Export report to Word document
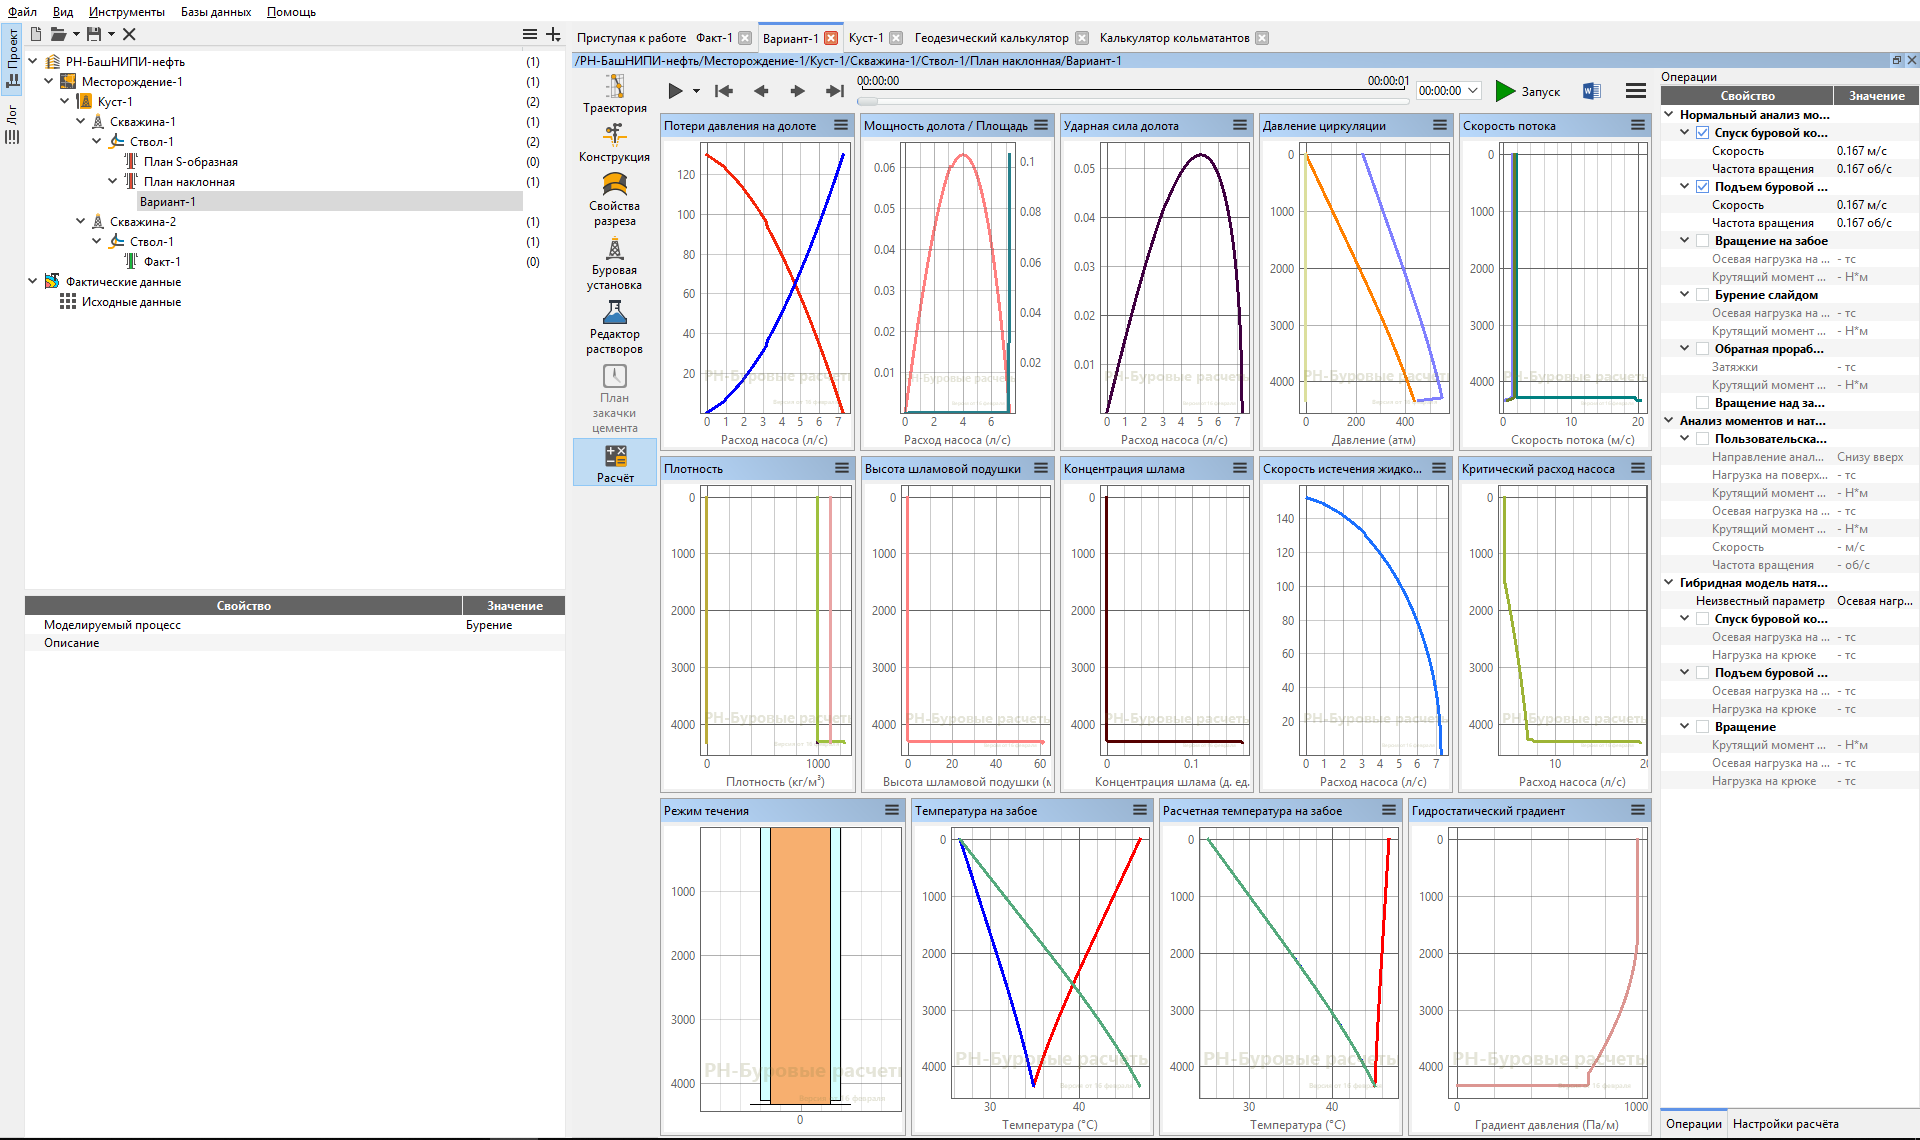 [1591, 91]
